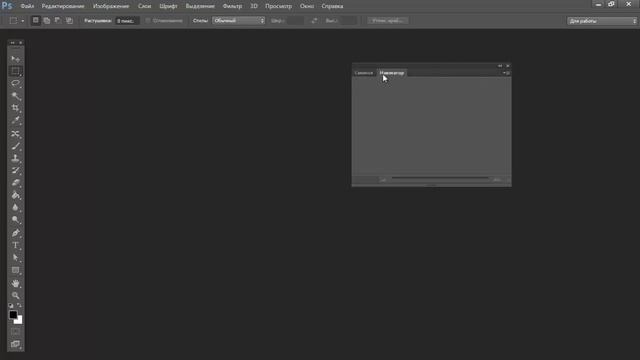Select the Rectangular Marquee tool in toolbox
The width and height of the screenshot is (640, 360).
[16, 71]
